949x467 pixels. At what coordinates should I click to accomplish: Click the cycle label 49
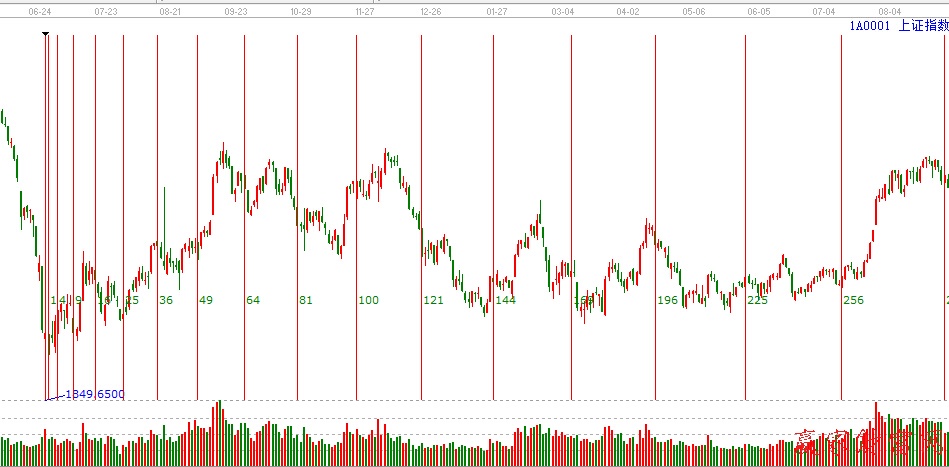pyautogui.click(x=206, y=300)
